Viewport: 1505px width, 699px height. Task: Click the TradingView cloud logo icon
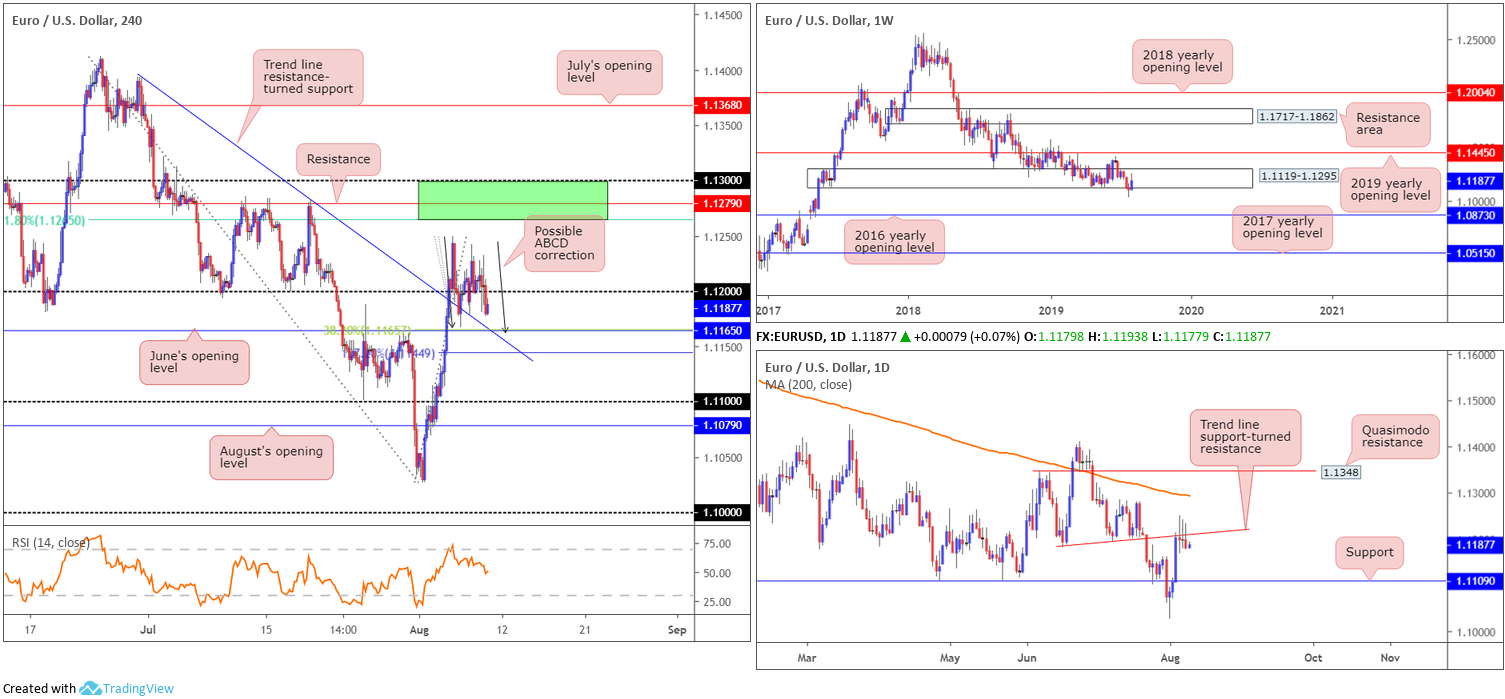coord(90,688)
